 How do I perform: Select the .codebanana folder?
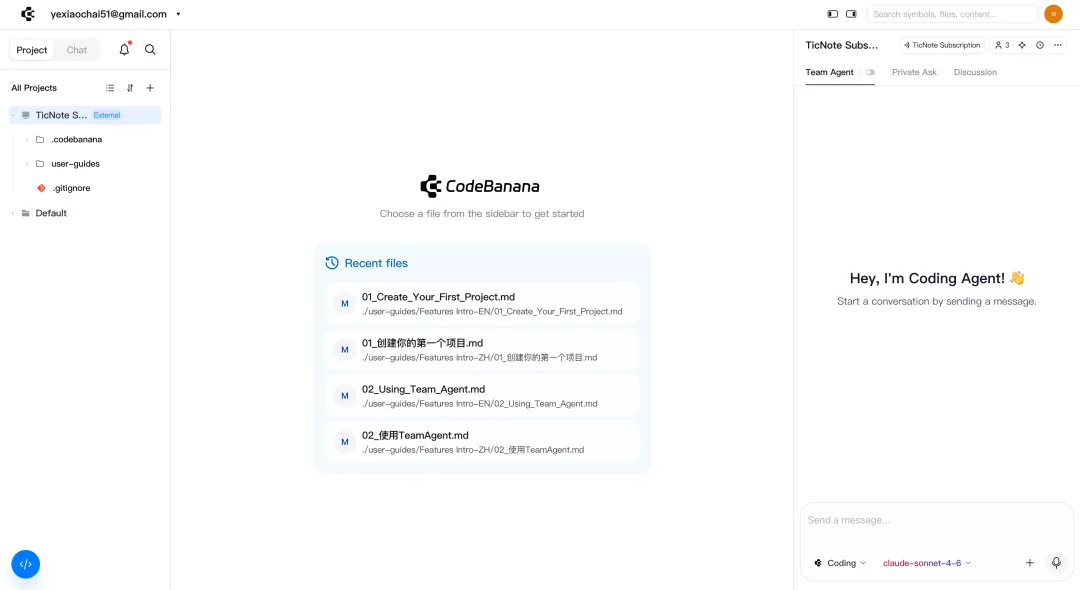point(76,139)
